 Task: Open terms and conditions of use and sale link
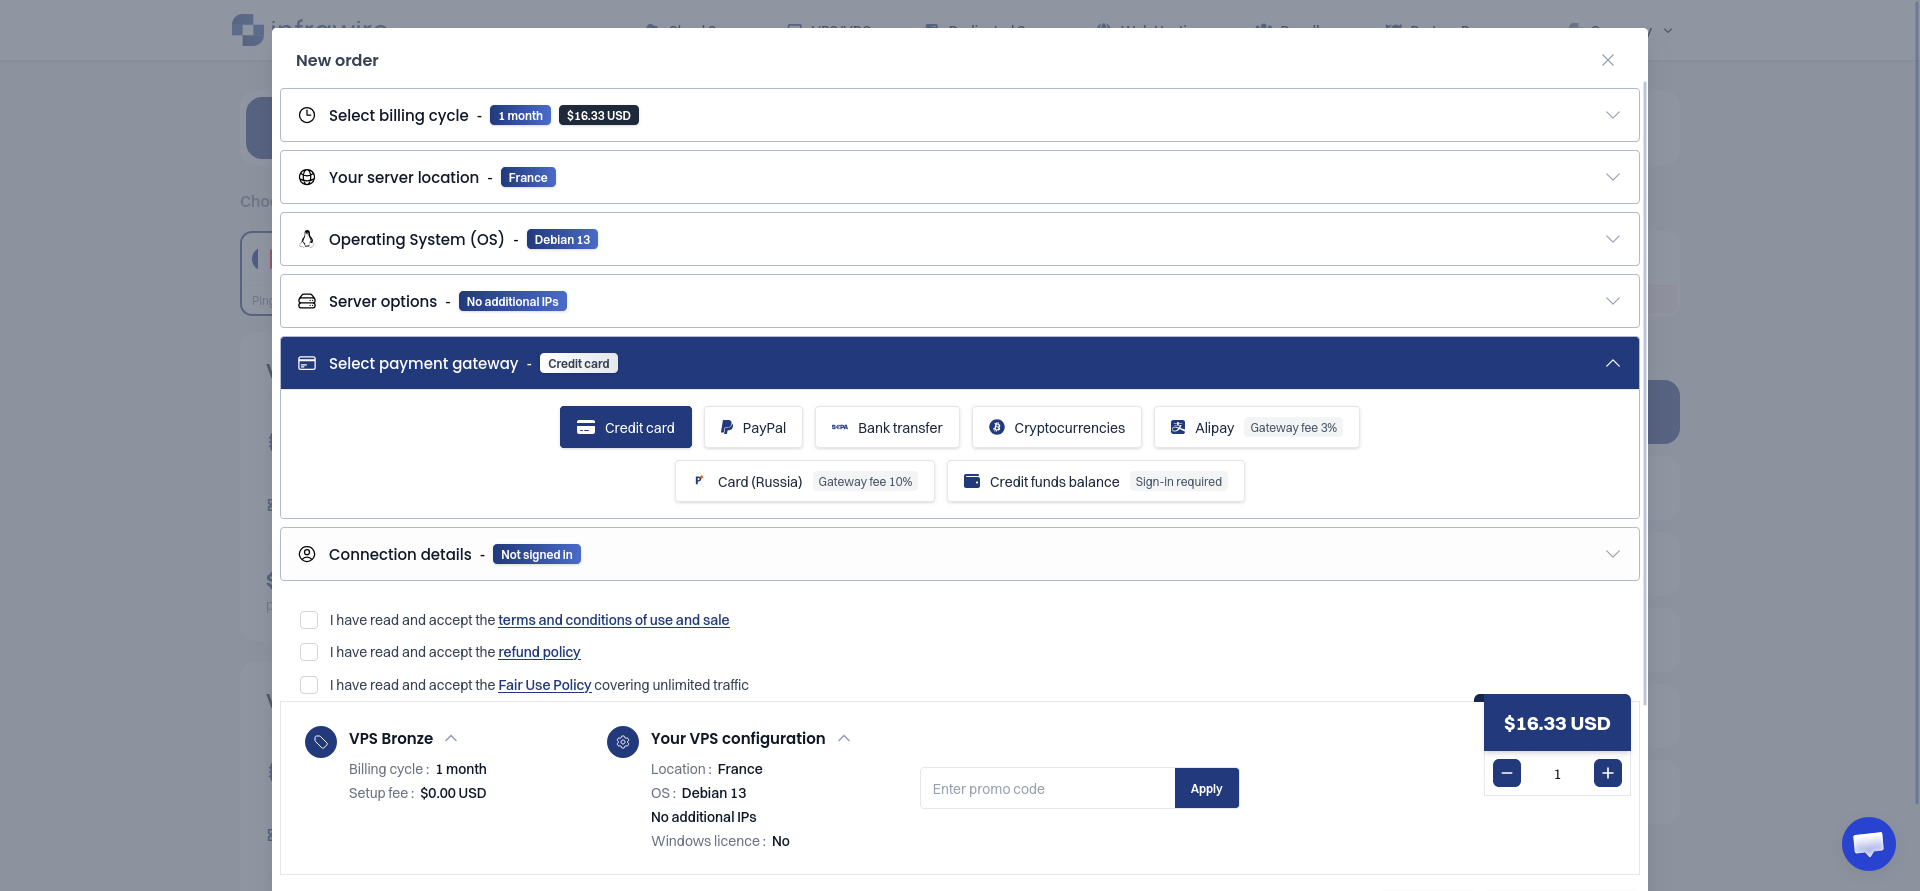click(614, 620)
